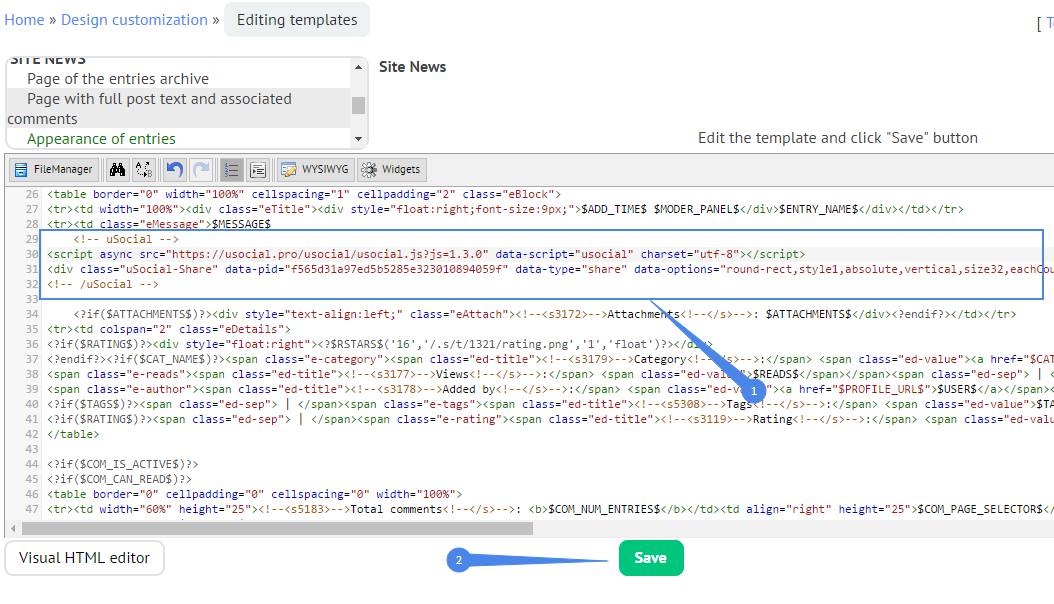The image size is (1054, 604).
Task: Click the horizontal scrollbar left arrow
Action: pos(13,529)
